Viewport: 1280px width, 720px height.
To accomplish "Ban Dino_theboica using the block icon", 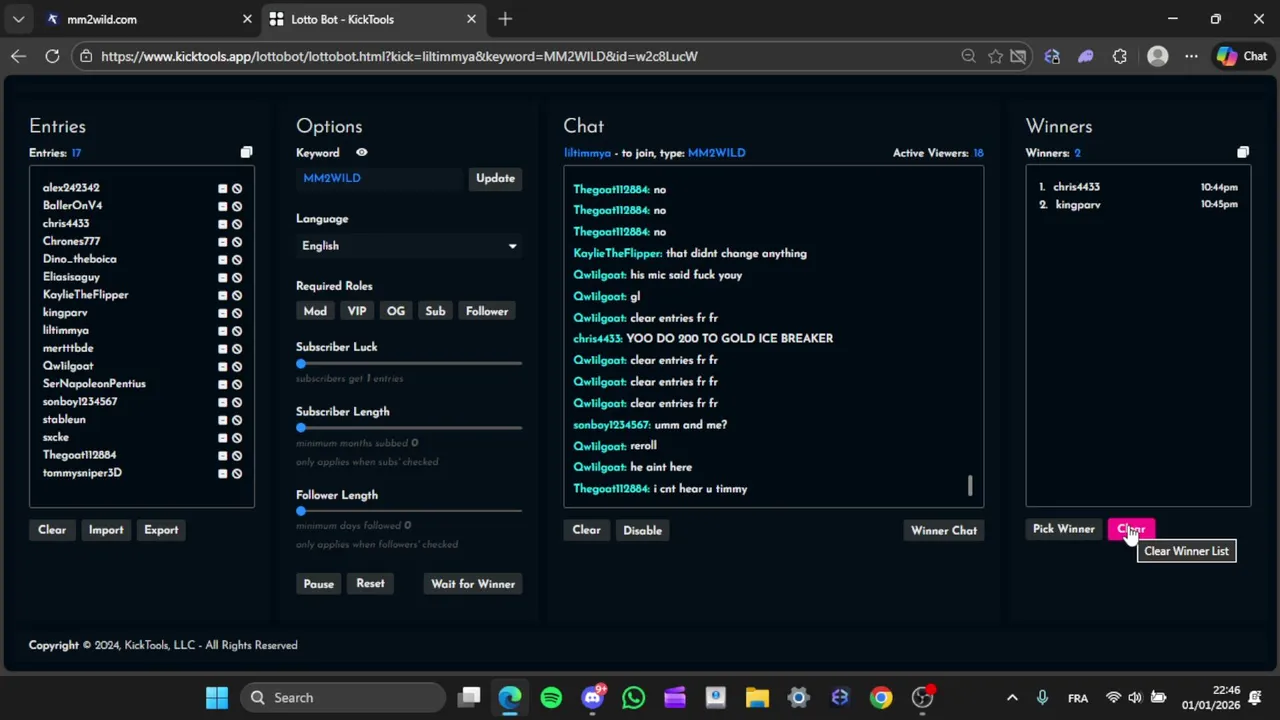I will click(x=237, y=260).
